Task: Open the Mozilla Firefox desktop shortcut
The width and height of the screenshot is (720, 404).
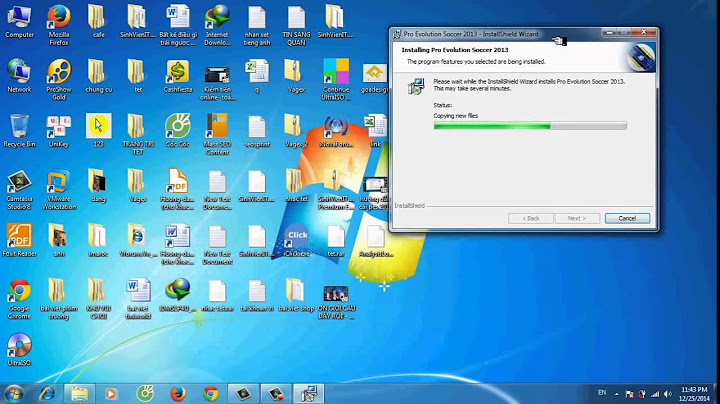Action: pyautogui.click(x=59, y=25)
